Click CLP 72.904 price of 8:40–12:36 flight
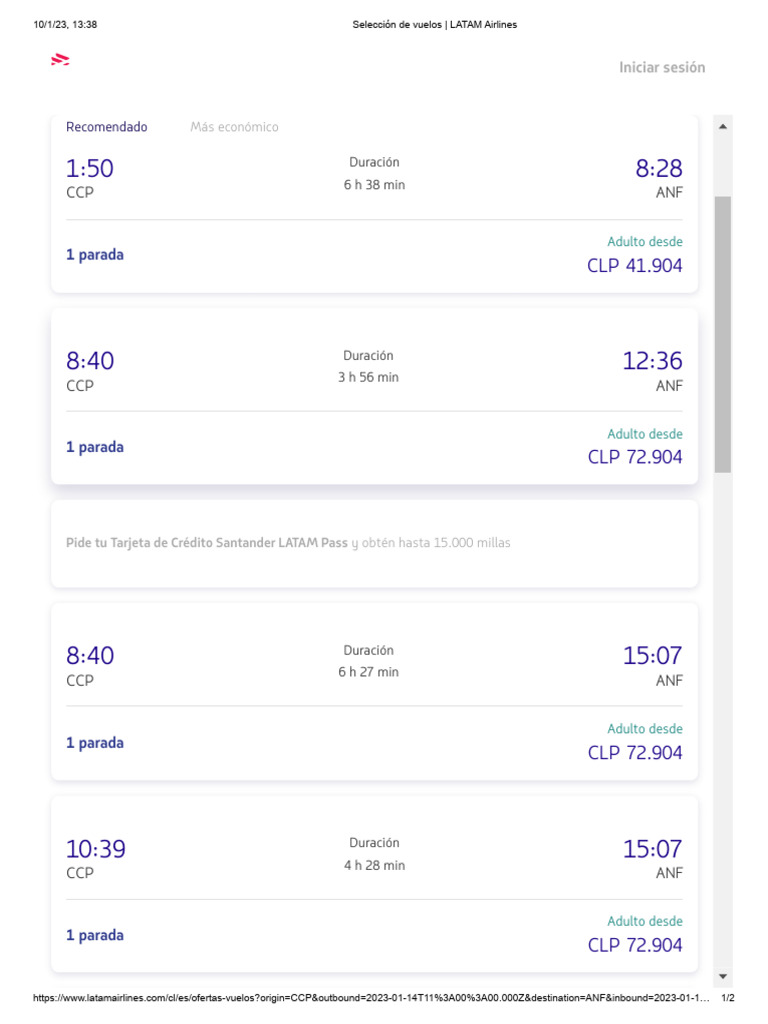The image size is (768, 1024). (634, 456)
